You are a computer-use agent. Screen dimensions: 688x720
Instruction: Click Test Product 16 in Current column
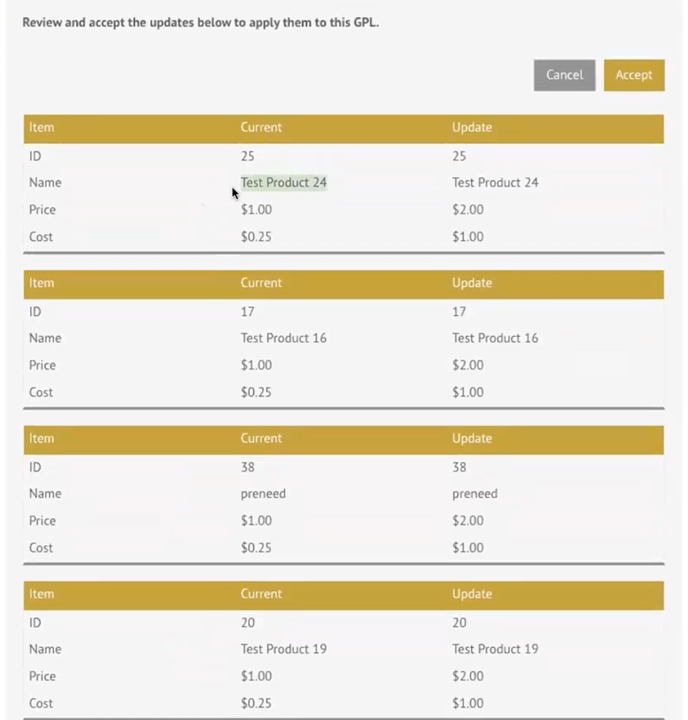pyautogui.click(x=284, y=338)
